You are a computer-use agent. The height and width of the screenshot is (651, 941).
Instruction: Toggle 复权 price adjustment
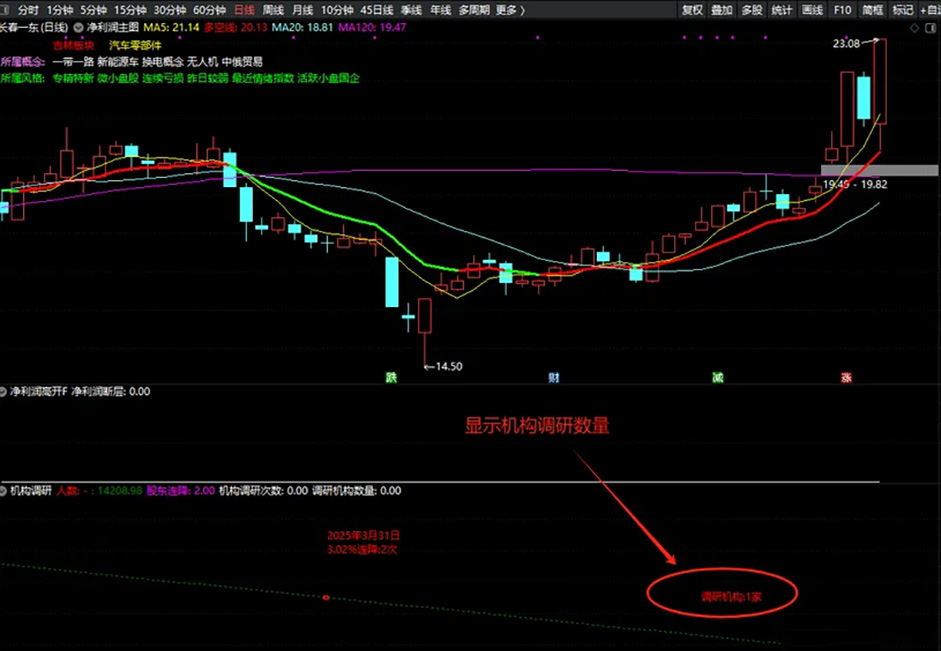pyautogui.click(x=692, y=10)
